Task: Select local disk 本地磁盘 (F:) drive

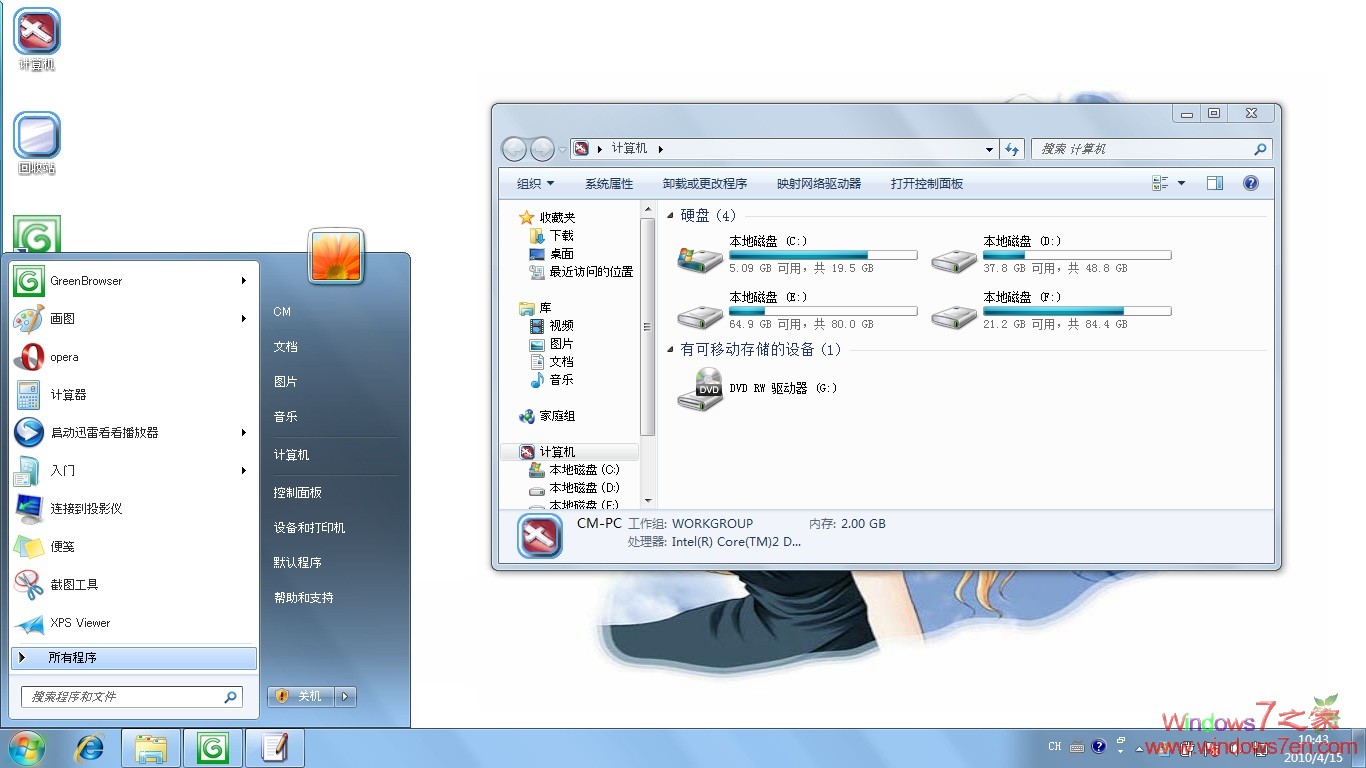Action: click(1051, 311)
